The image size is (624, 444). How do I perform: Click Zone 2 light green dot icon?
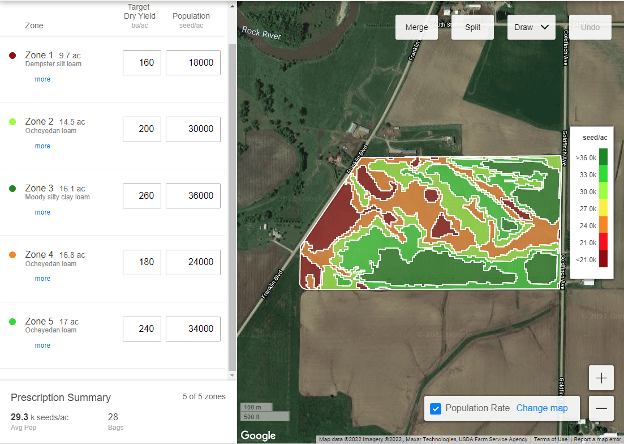(x=12, y=122)
